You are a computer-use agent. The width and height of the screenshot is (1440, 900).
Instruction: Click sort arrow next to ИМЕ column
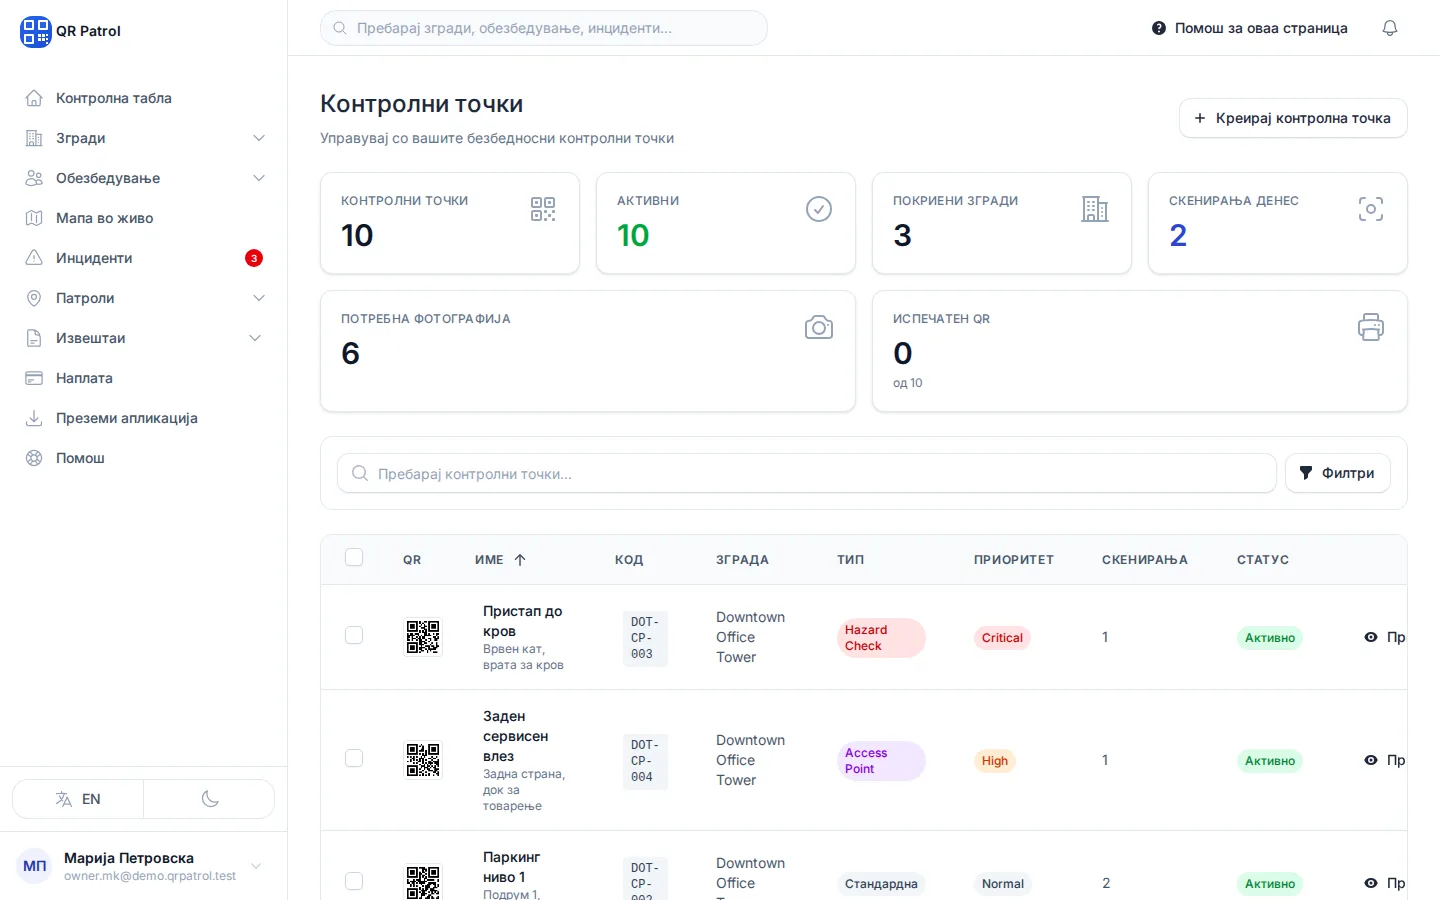tap(520, 560)
